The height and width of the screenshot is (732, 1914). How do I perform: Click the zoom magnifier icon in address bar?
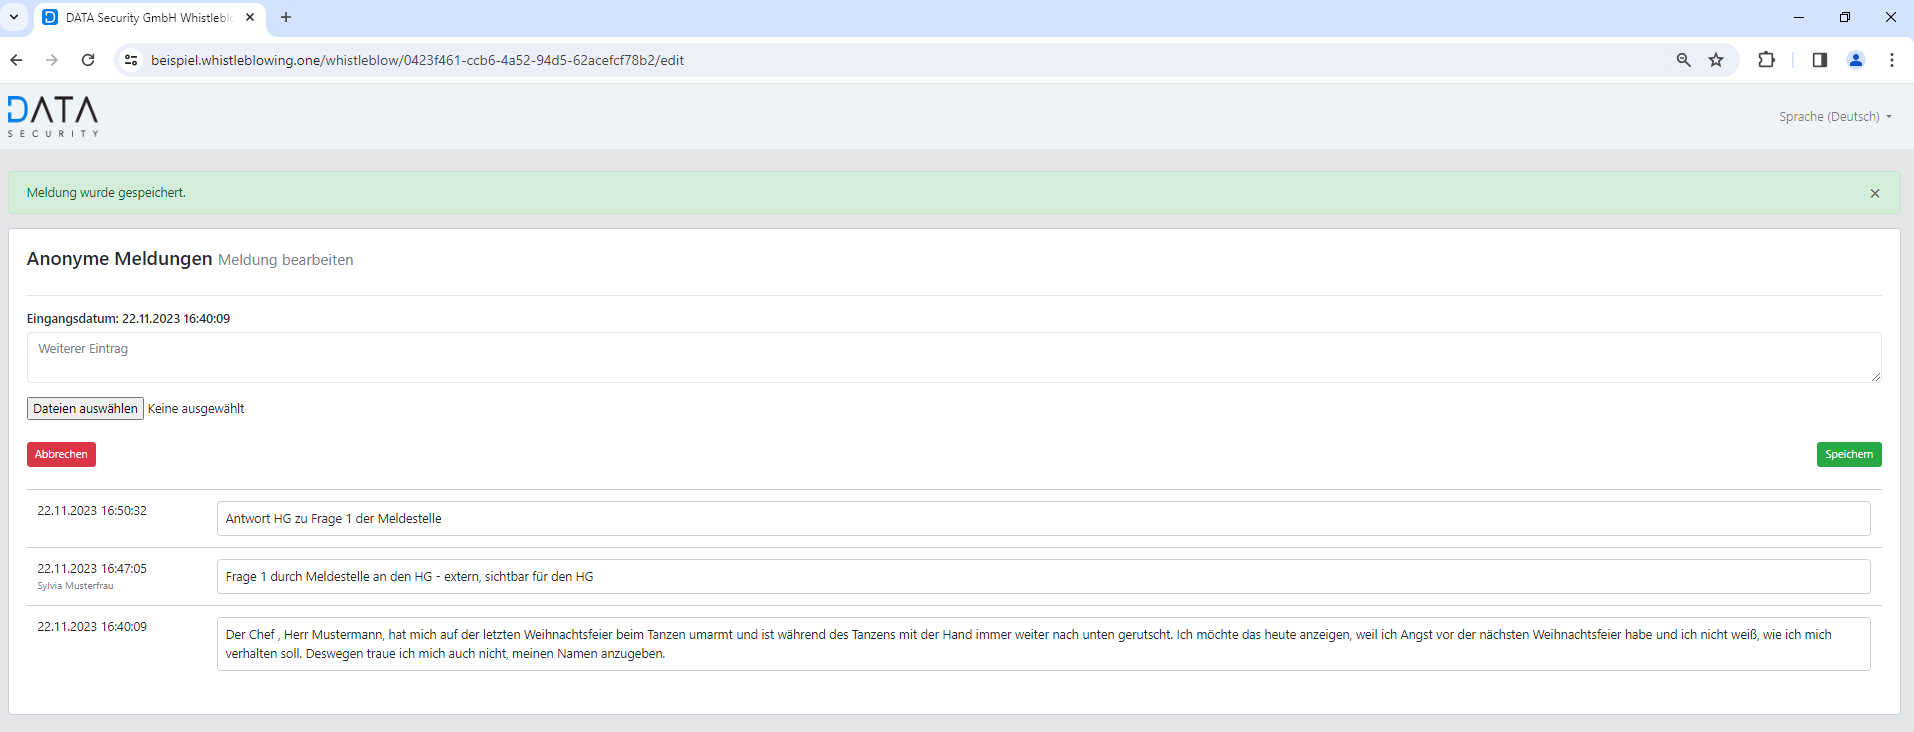click(x=1683, y=60)
